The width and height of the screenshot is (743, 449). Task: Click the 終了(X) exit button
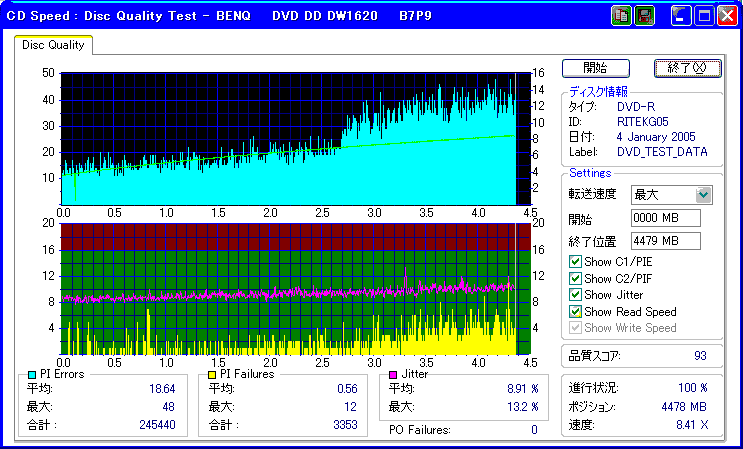point(687,68)
